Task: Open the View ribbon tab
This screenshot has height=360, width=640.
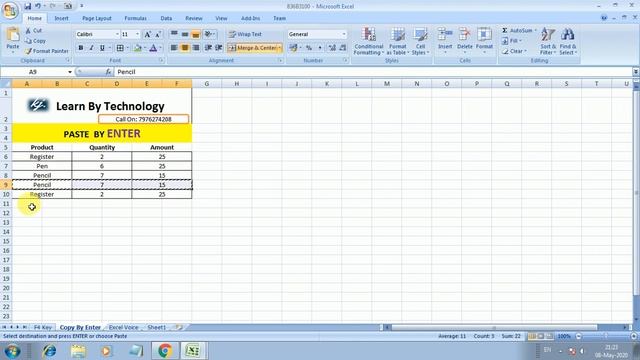Action: [x=221, y=18]
